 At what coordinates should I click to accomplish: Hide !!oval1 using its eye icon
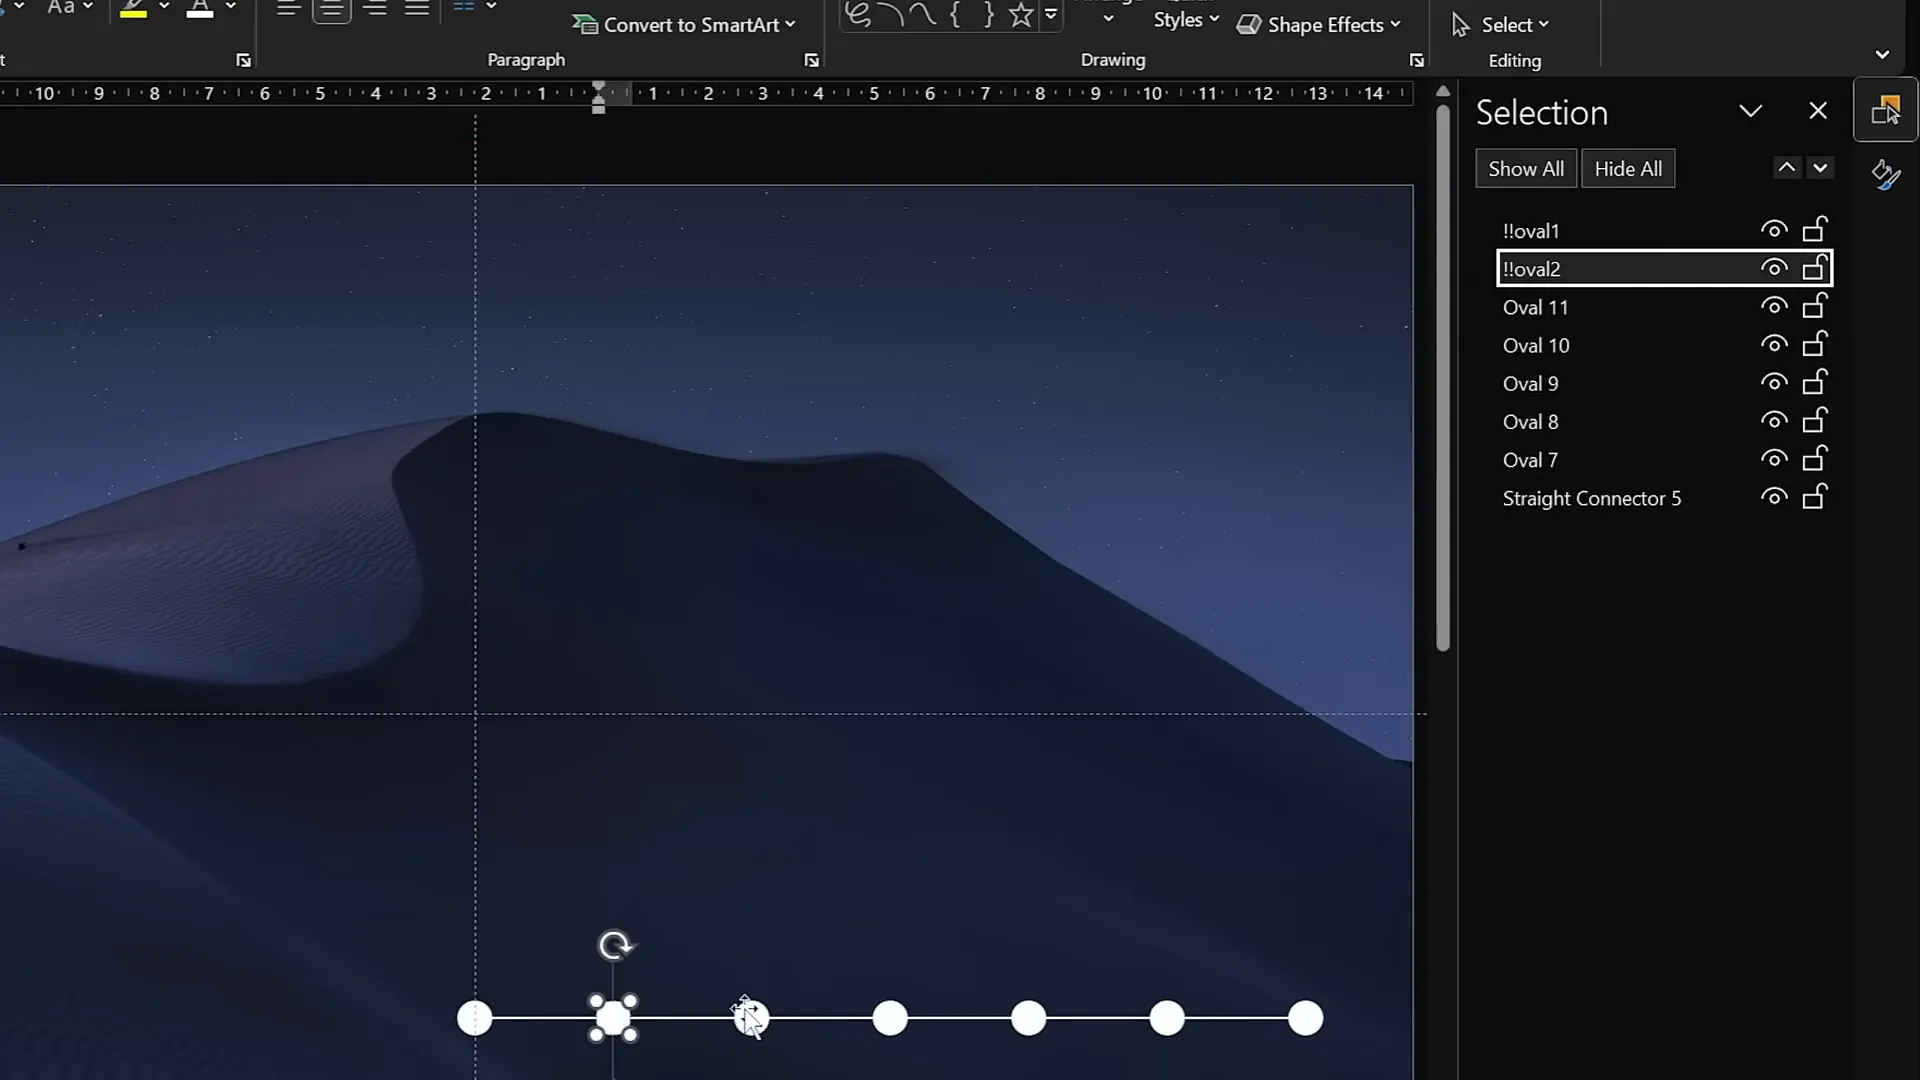coord(1774,230)
